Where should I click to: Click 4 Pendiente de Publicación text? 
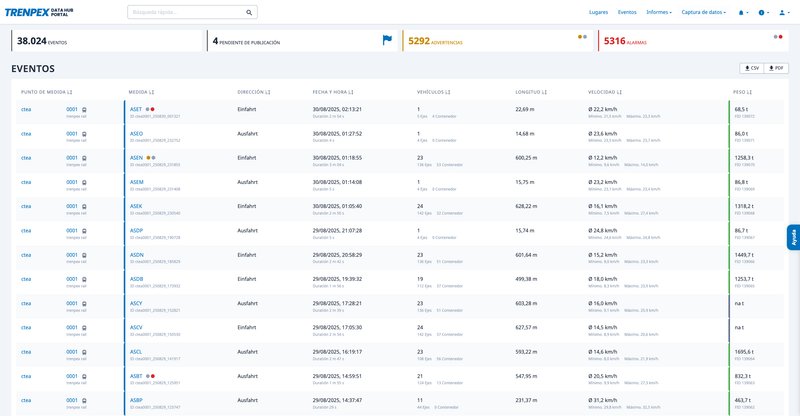tap(246, 41)
